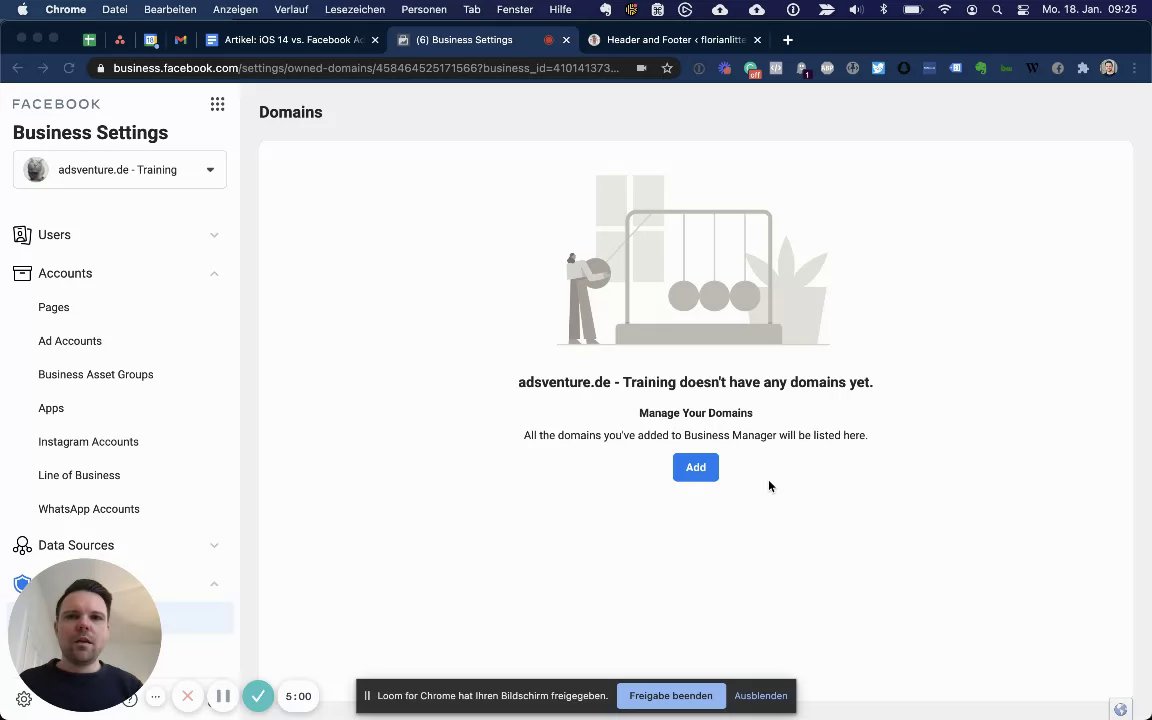Open the Chrome profile avatar
1152x720 pixels.
point(1109,68)
